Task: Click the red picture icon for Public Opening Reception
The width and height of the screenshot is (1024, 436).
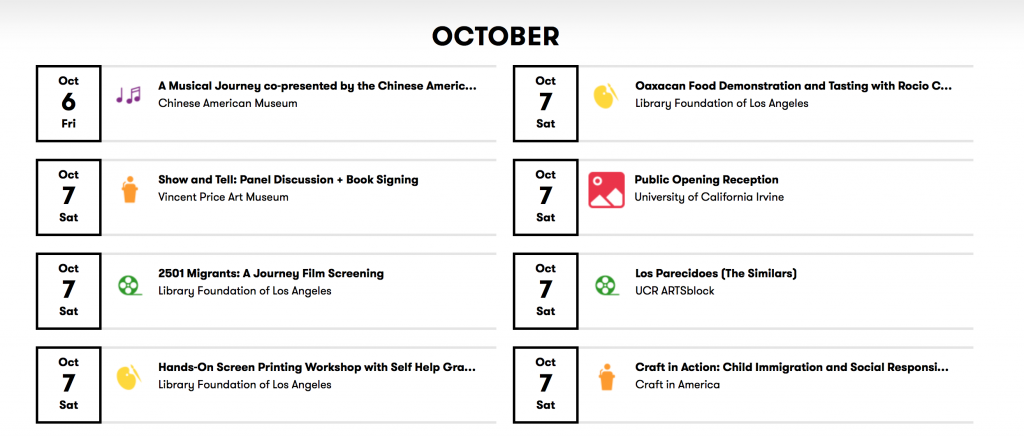Action: point(607,190)
